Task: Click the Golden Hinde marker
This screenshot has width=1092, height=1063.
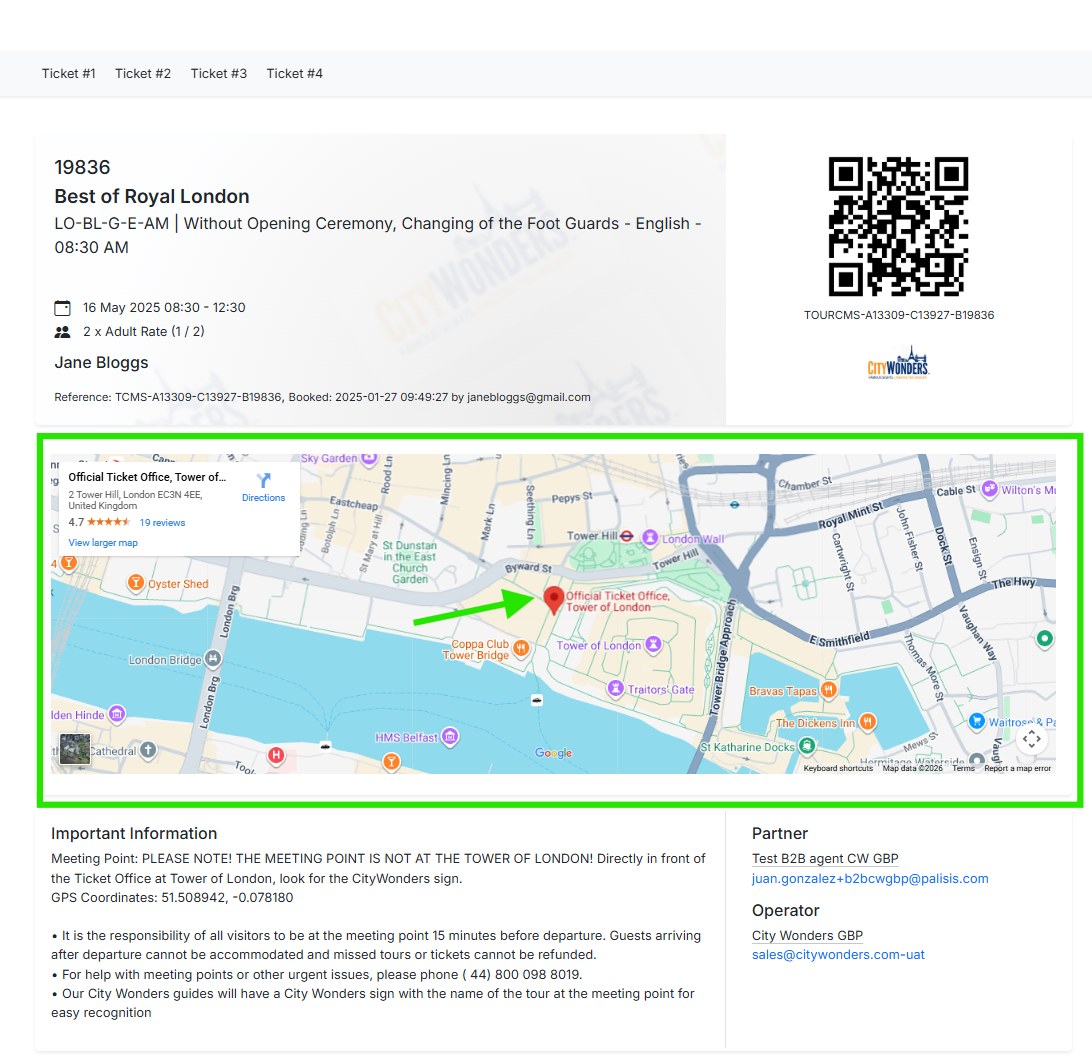Action: point(117,714)
